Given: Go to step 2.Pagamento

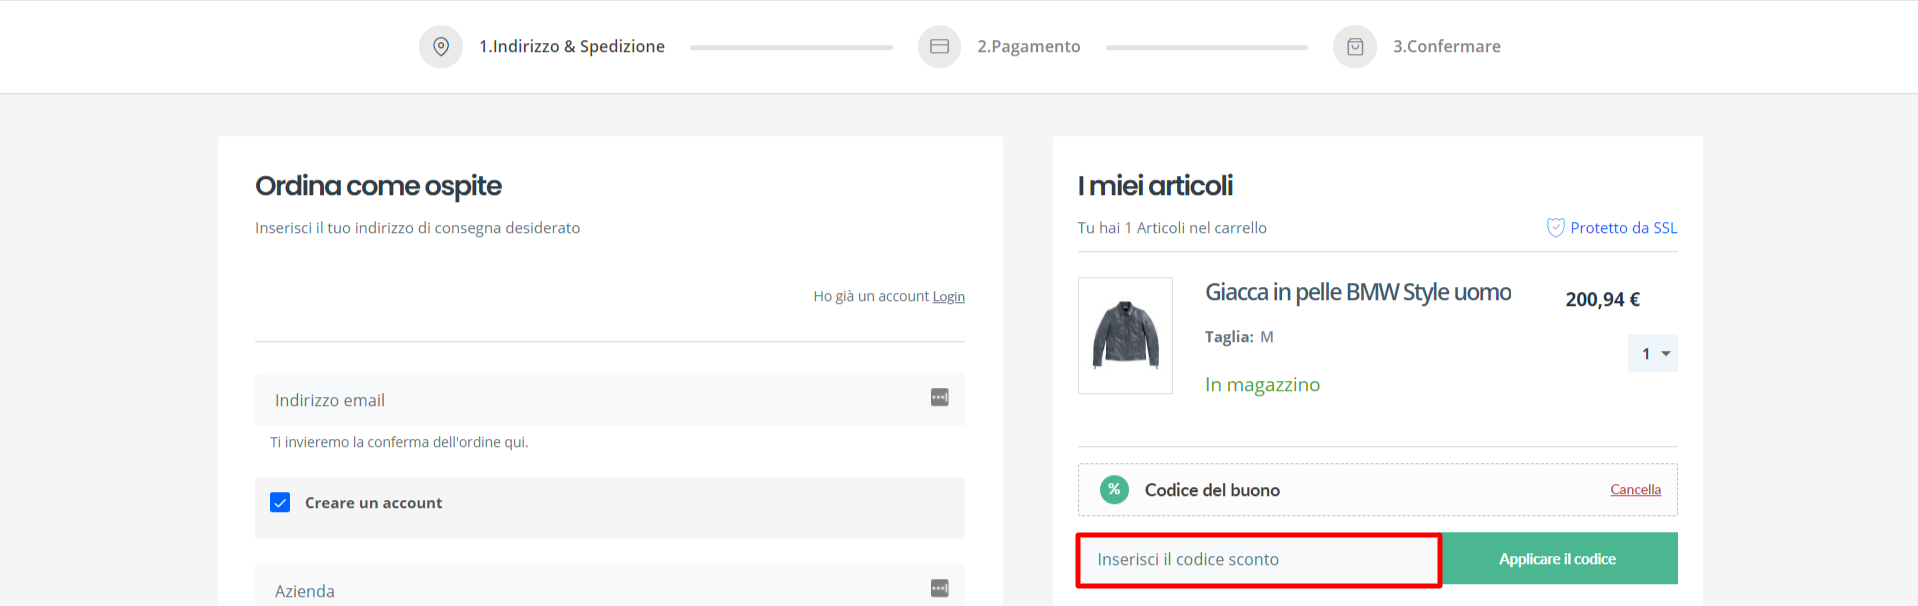Looking at the screenshot, I should click(x=1029, y=46).
